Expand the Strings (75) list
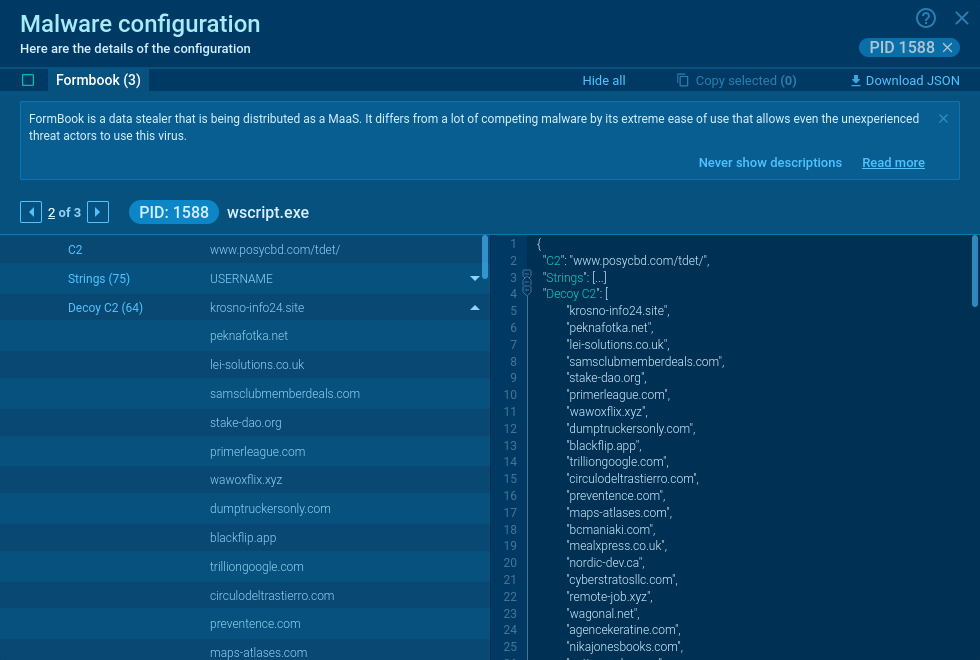 click(475, 279)
